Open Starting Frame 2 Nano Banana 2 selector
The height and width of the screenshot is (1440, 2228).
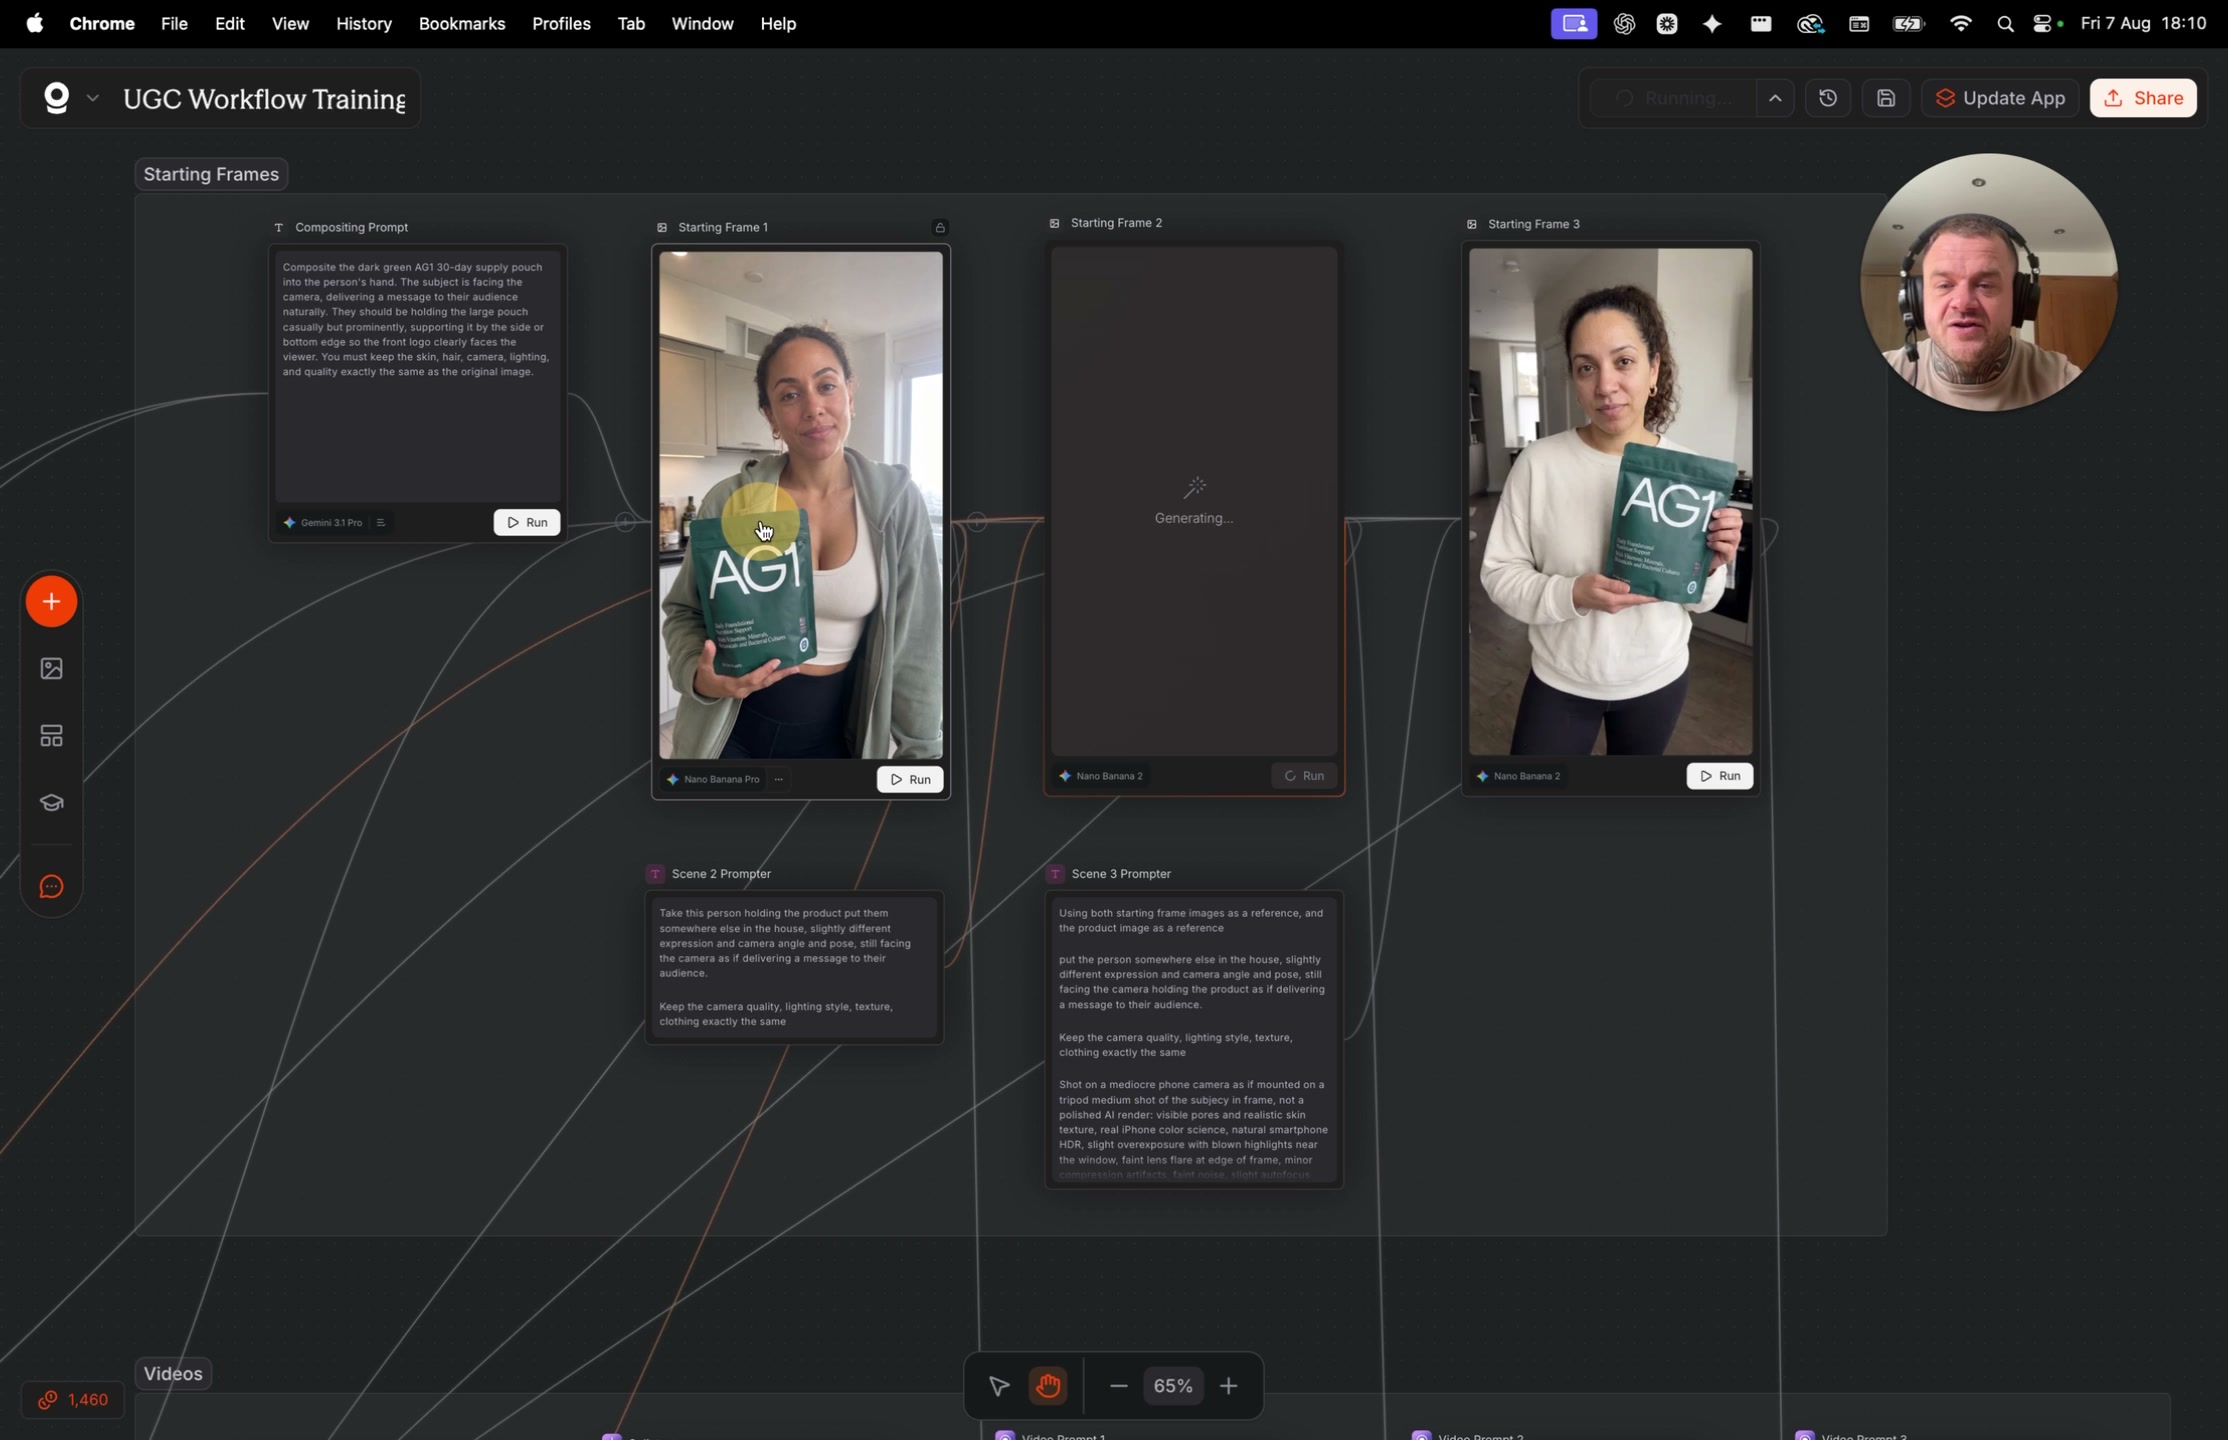(1100, 776)
